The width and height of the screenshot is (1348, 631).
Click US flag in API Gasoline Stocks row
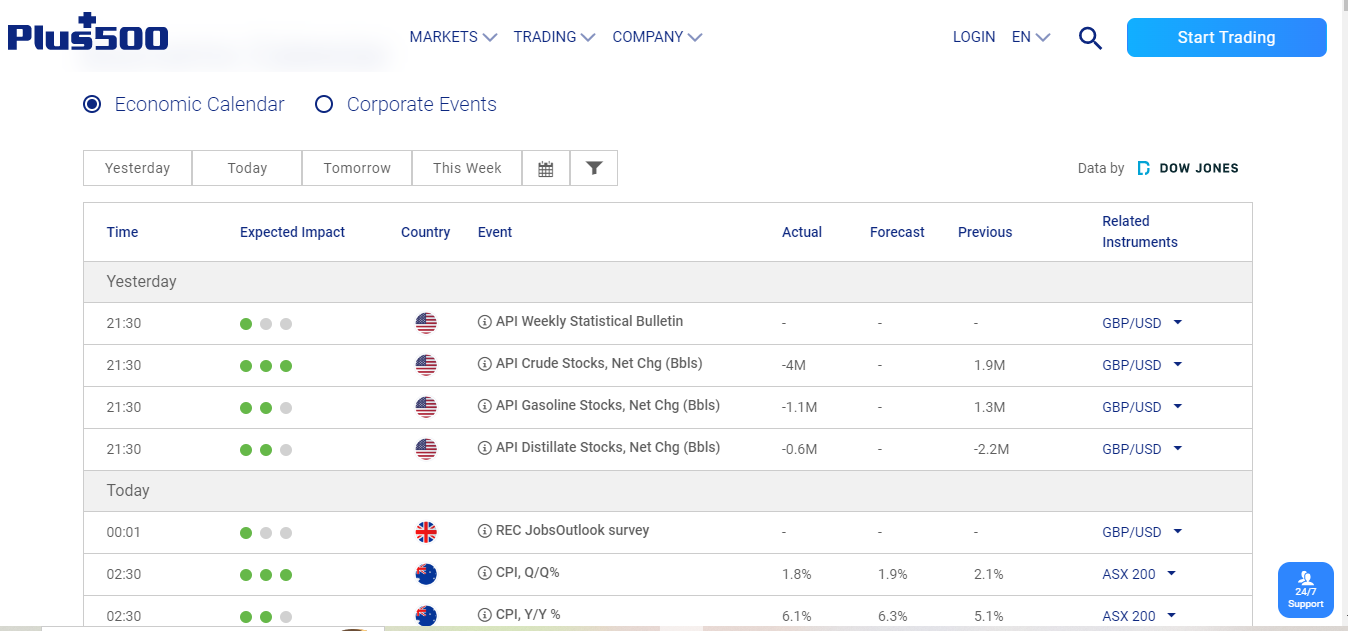[x=426, y=407]
